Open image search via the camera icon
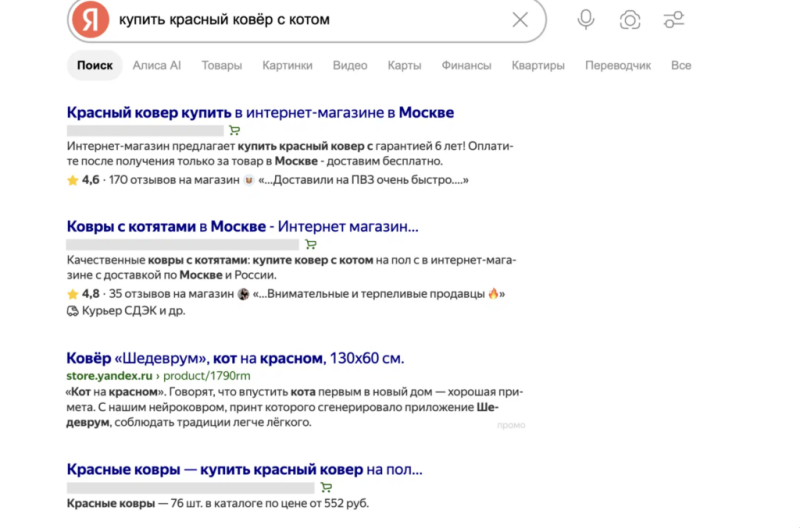 point(630,20)
